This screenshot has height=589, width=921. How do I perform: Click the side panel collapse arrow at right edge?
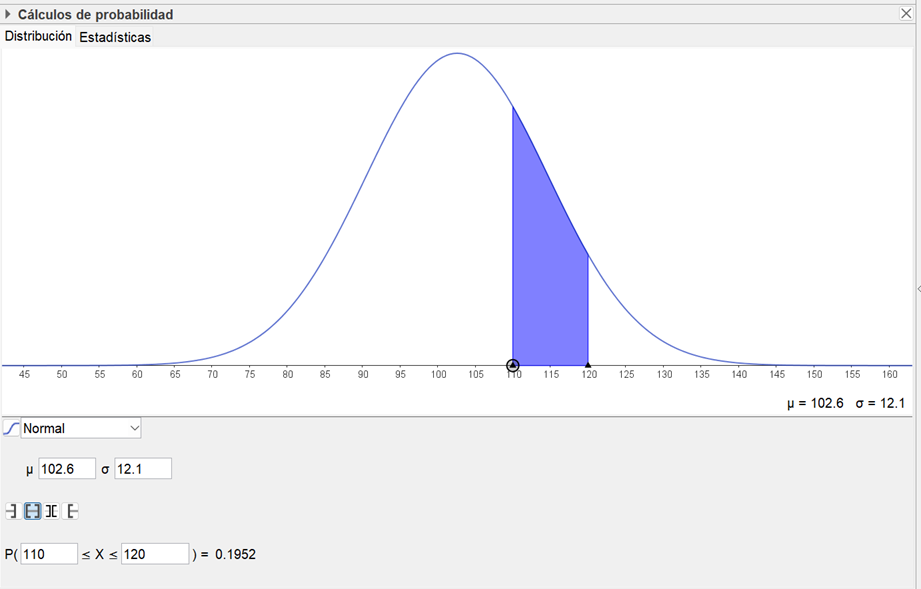[919, 289]
